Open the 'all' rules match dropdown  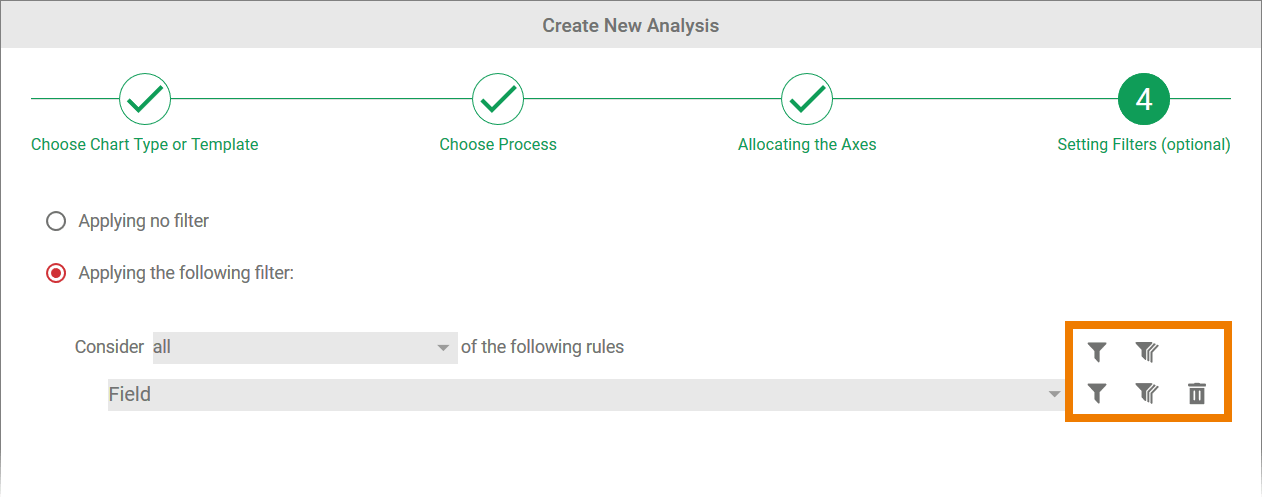304,347
